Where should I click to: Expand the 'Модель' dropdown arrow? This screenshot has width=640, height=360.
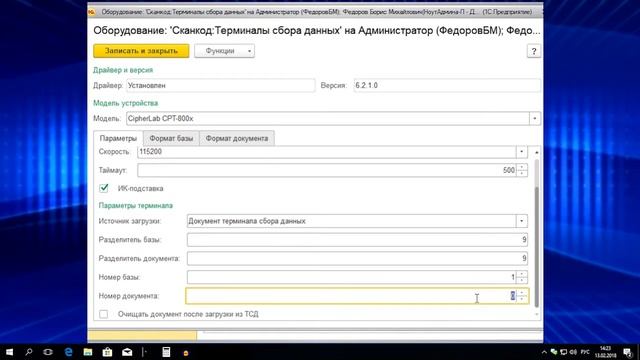pyautogui.click(x=535, y=119)
